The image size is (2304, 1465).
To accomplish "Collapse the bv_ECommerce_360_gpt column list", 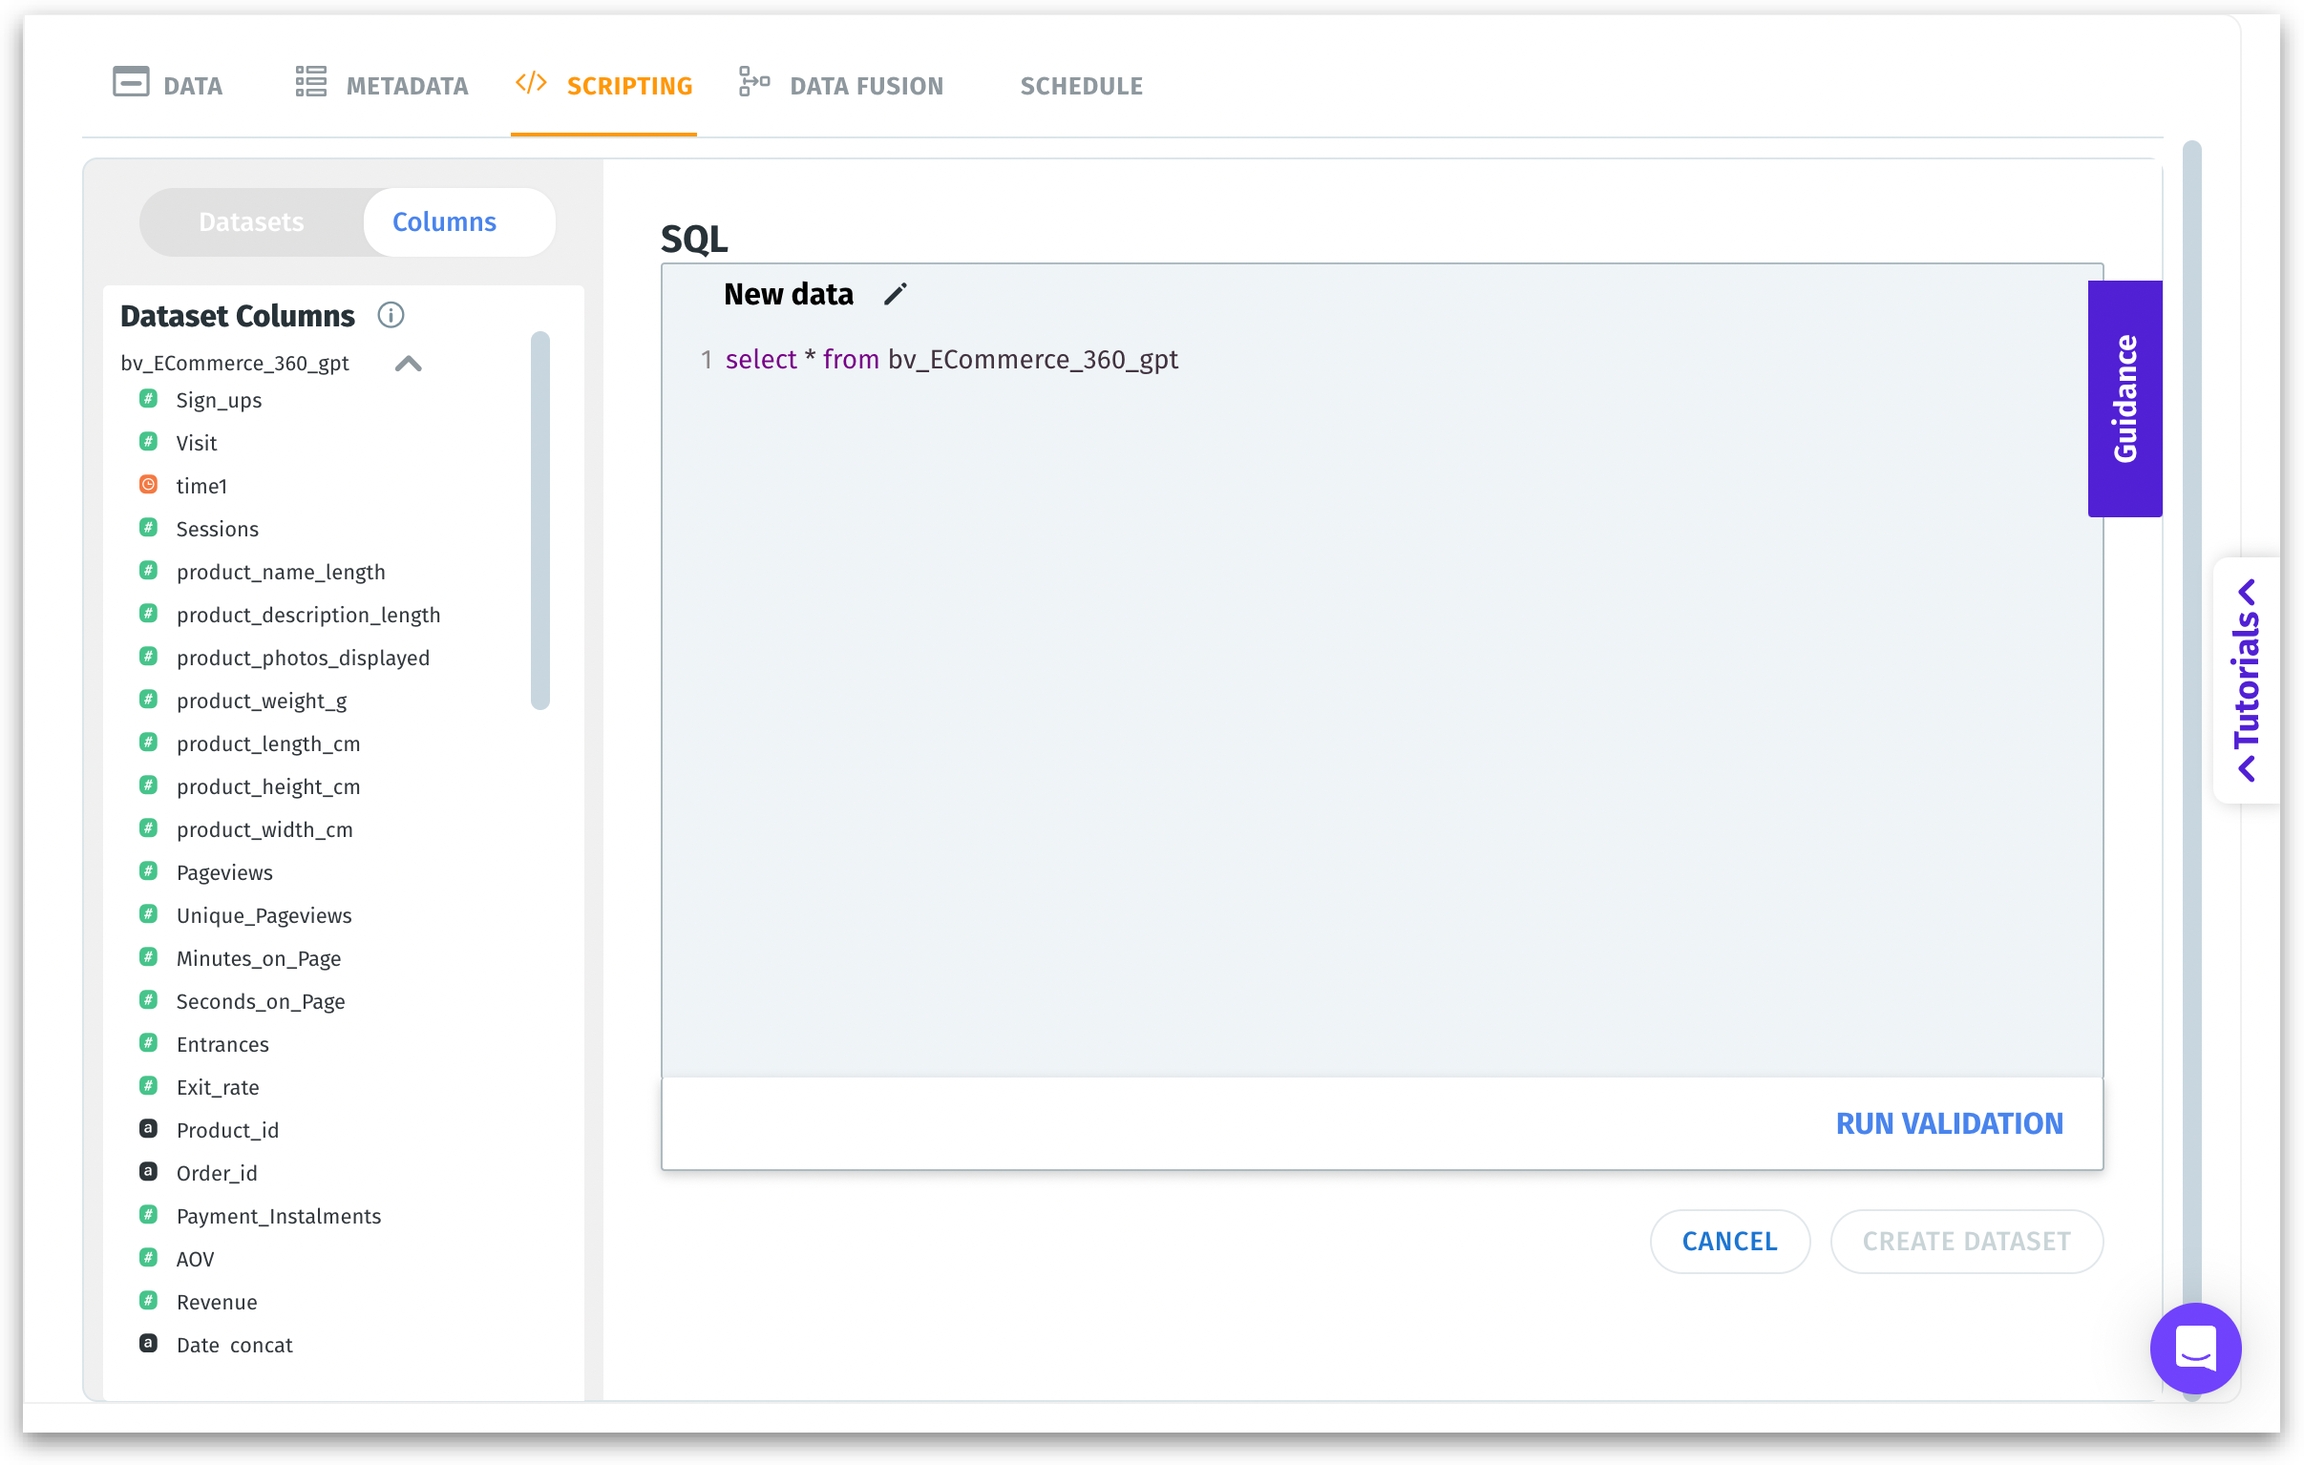I will tap(408, 363).
